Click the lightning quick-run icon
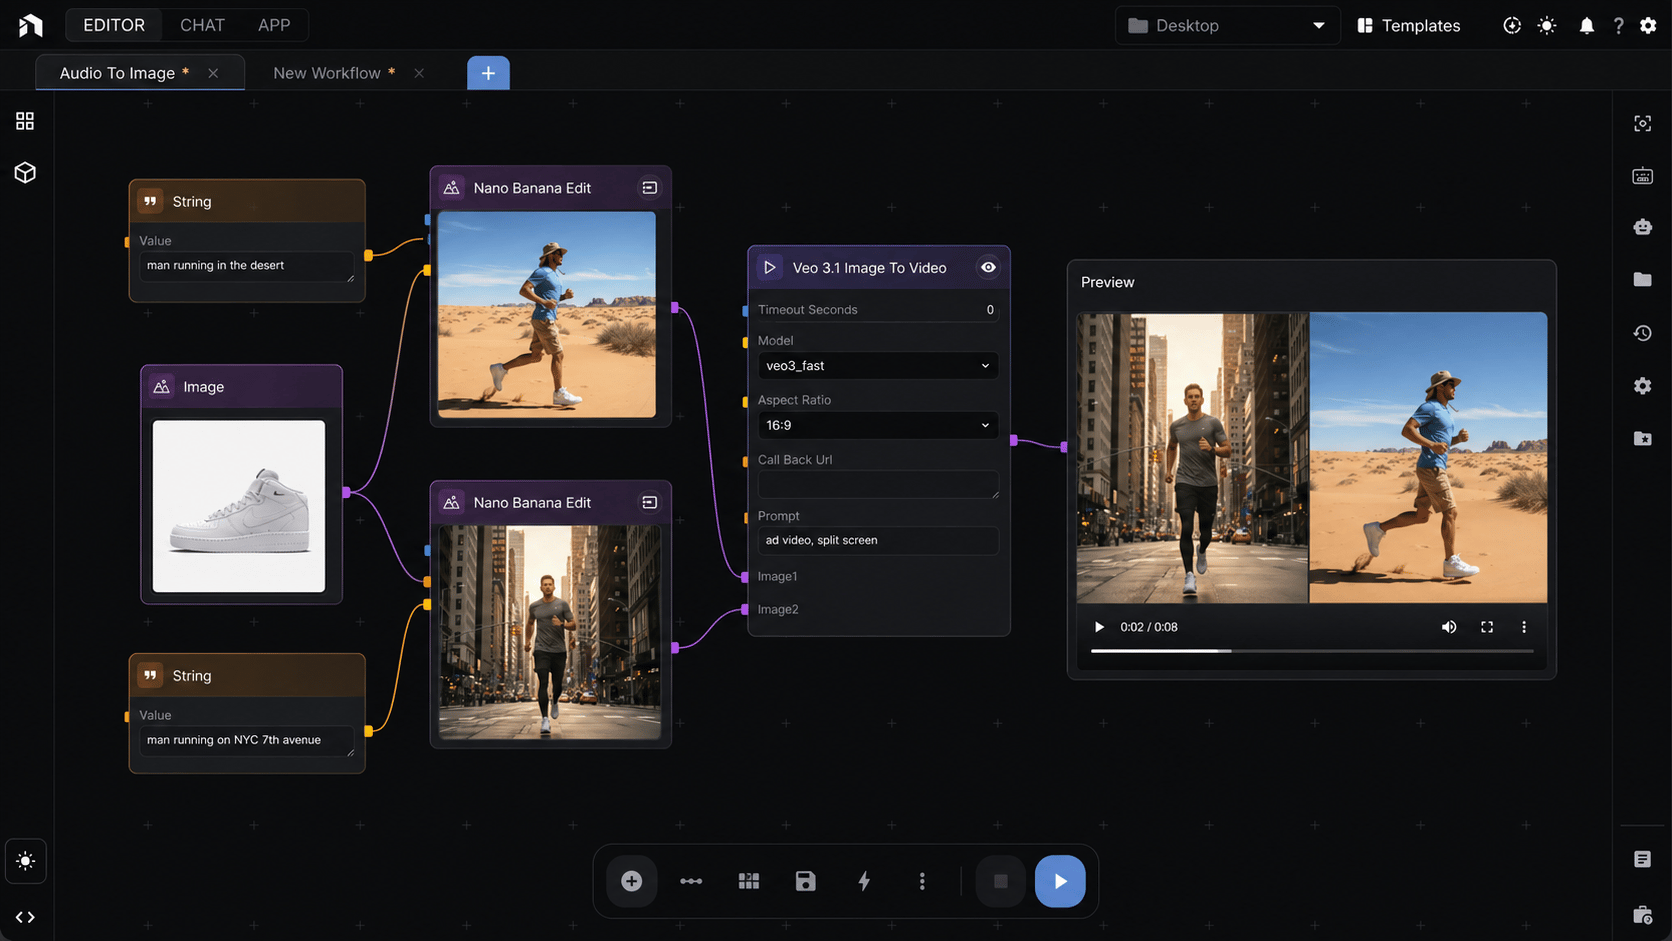This screenshot has width=1672, height=941. pyautogui.click(x=863, y=881)
